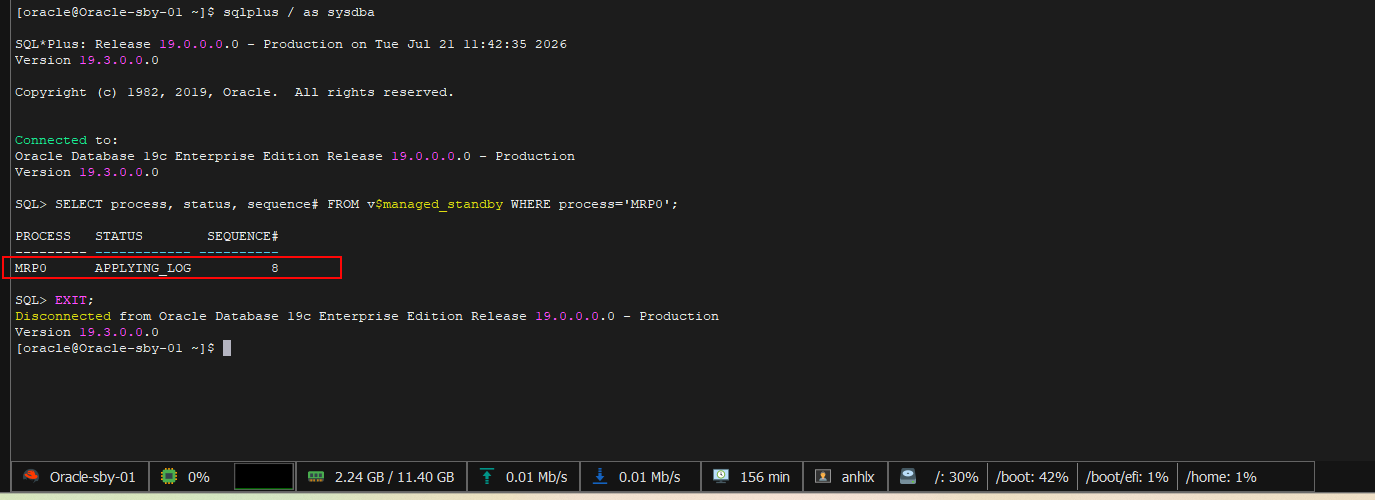Click the v$managed_standby view name
Screen dimensions: 1375x500
click(435, 204)
